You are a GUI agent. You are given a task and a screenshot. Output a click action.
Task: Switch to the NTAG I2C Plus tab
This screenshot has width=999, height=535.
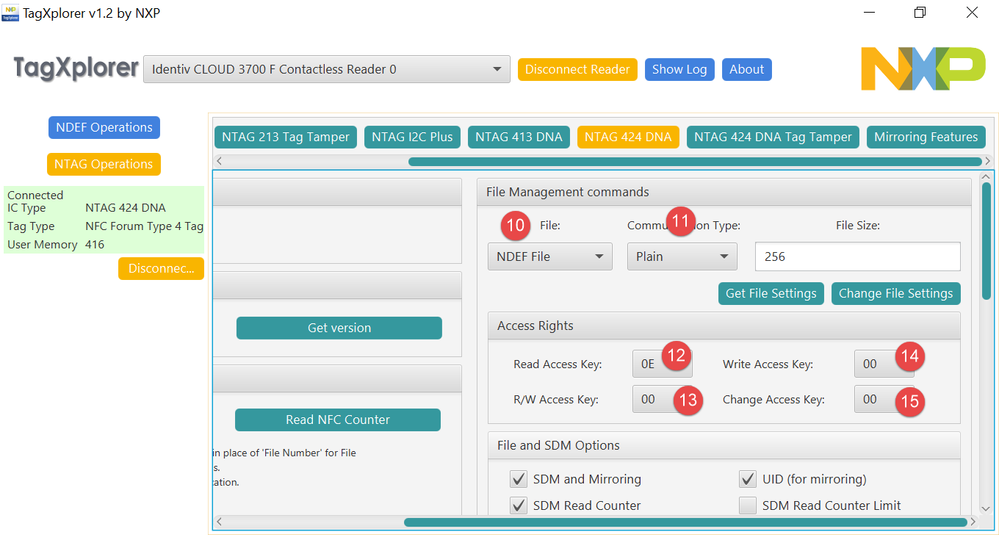pos(412,137)
